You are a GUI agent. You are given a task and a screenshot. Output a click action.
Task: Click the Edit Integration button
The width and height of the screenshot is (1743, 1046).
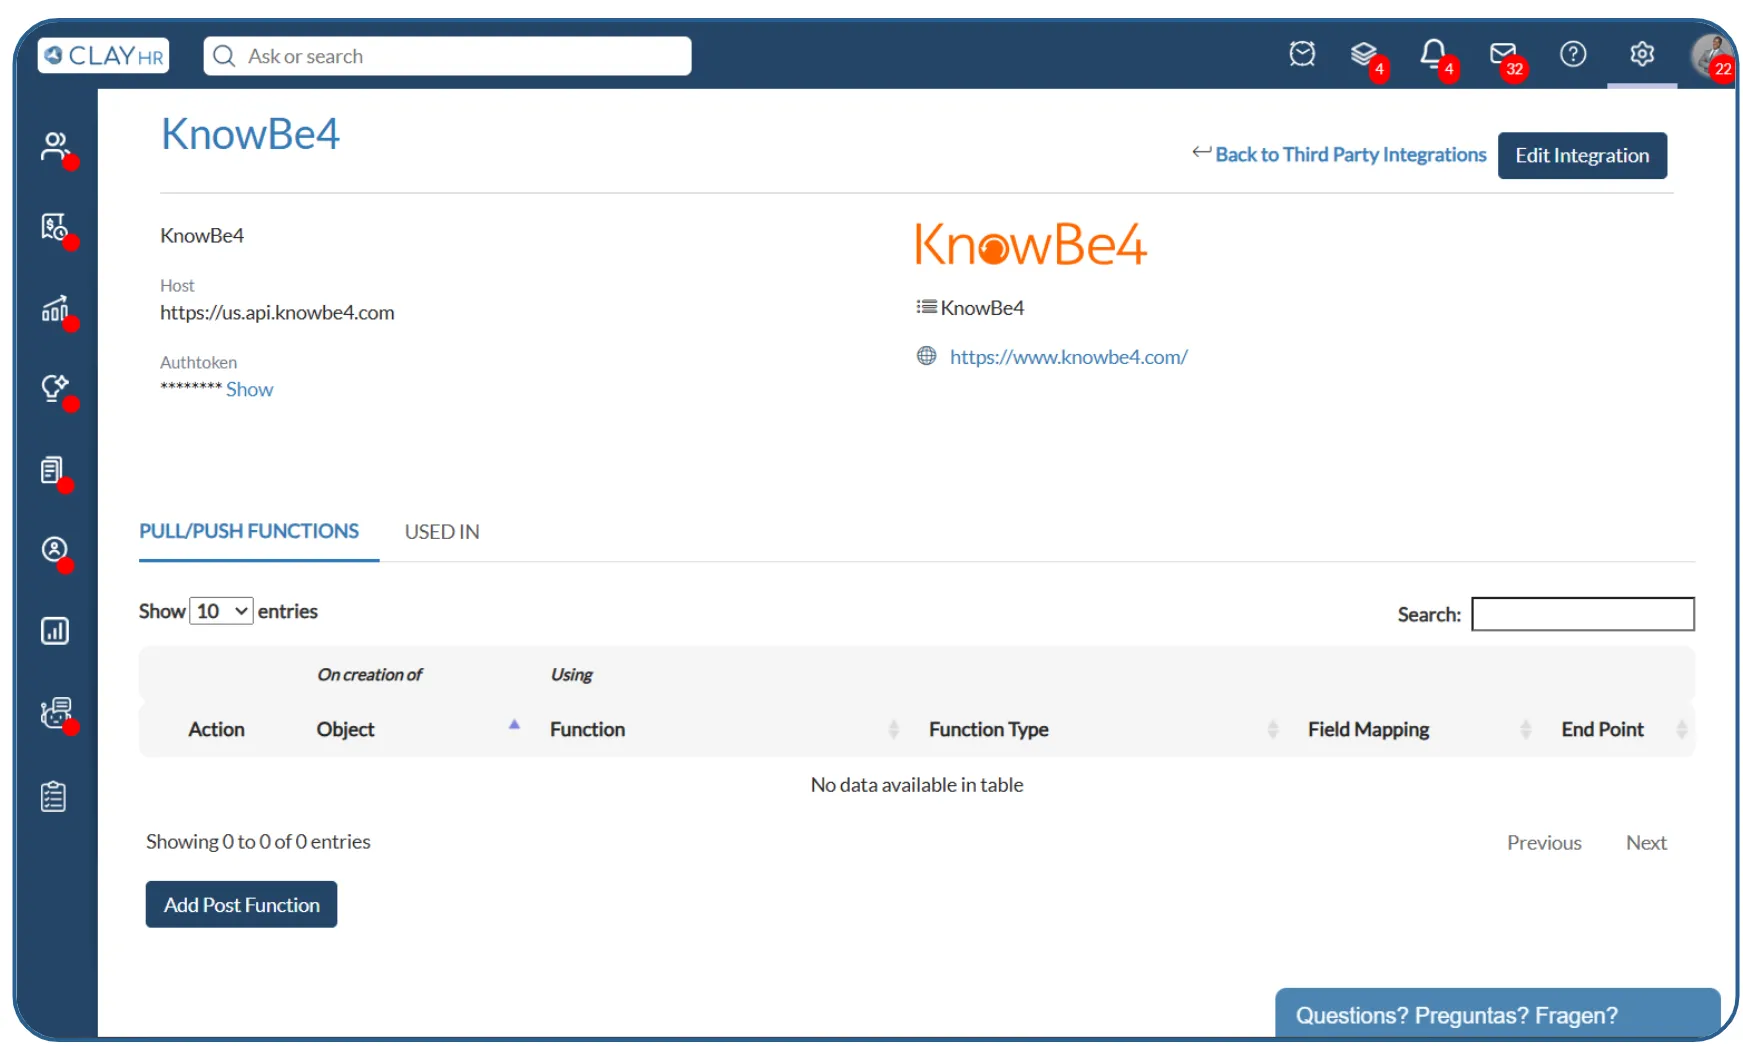[1582, 155]
